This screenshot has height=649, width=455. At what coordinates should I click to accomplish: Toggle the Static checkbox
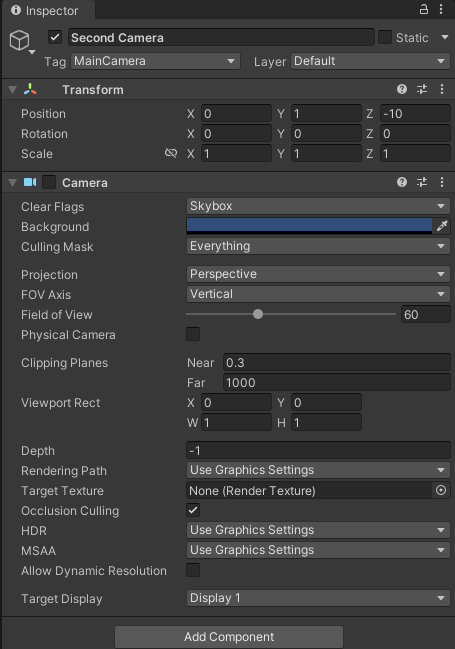385,37
